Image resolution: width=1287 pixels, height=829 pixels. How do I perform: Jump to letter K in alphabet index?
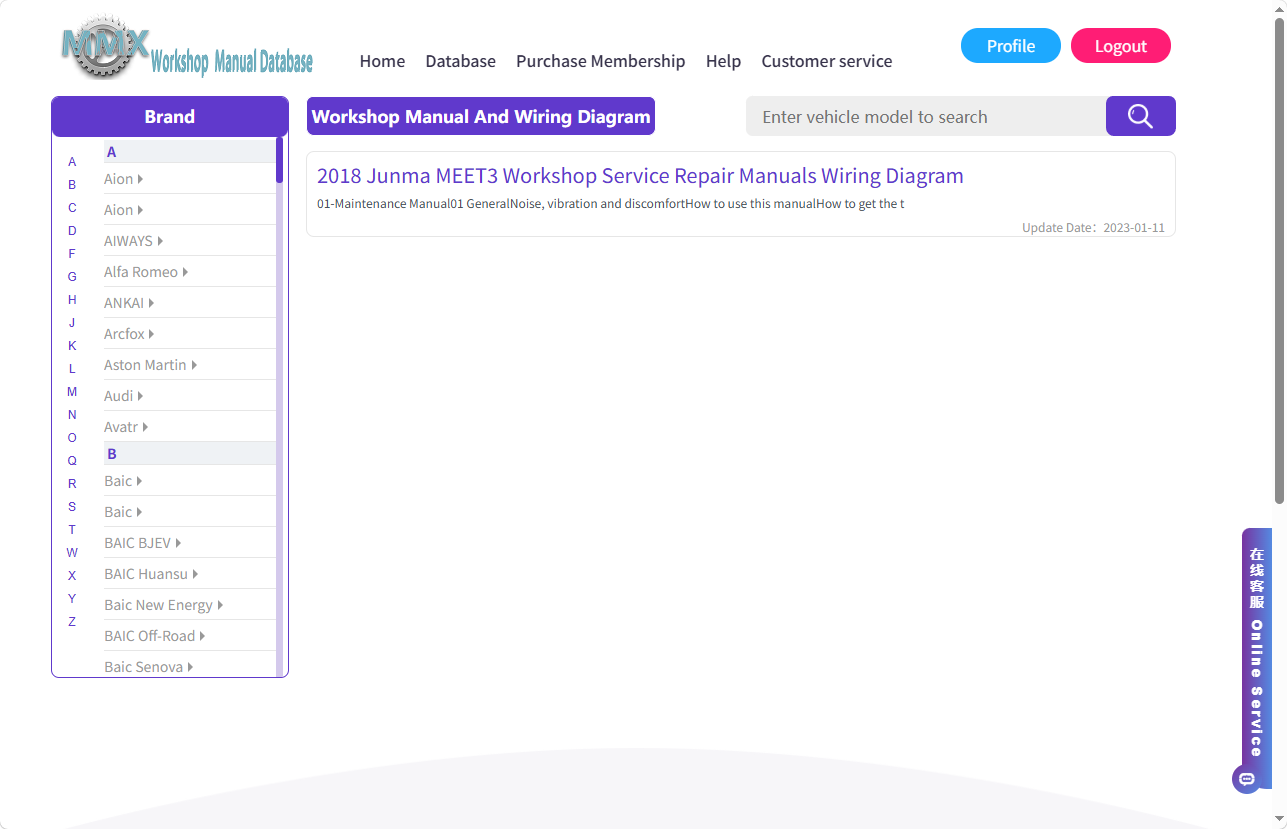coord(72,346)
